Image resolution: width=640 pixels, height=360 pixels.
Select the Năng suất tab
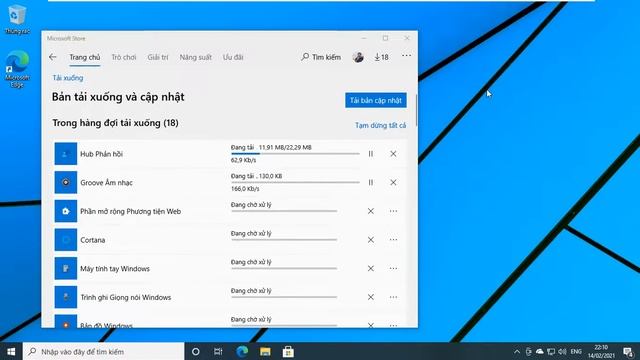tap(196, 57)
